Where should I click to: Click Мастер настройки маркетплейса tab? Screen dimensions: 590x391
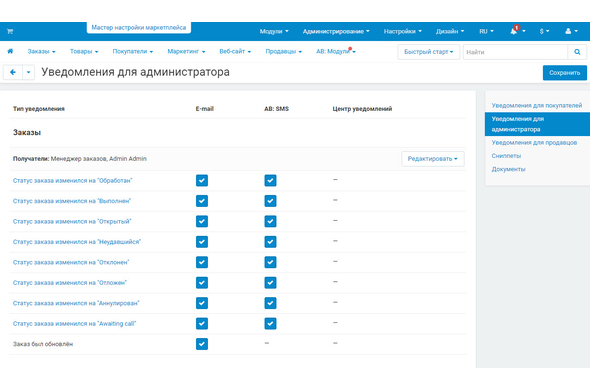click(x=139, y=27)
